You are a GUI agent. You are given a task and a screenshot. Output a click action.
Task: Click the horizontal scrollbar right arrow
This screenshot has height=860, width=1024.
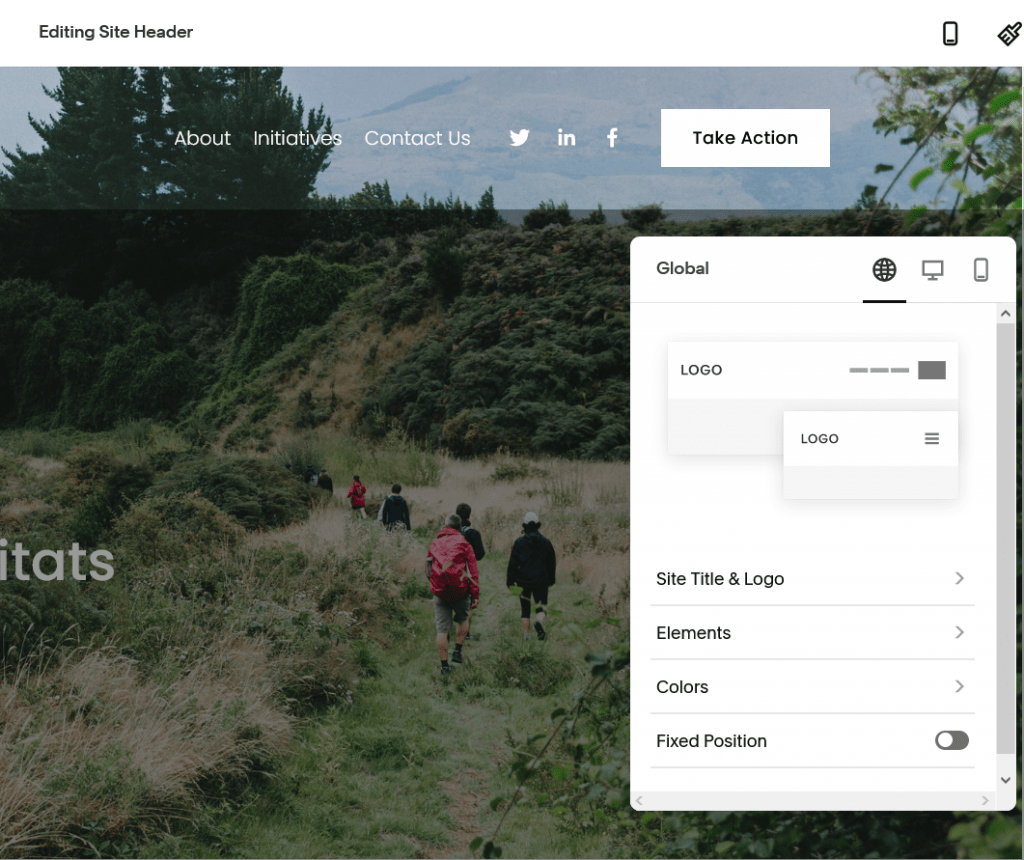pos(985,801)
